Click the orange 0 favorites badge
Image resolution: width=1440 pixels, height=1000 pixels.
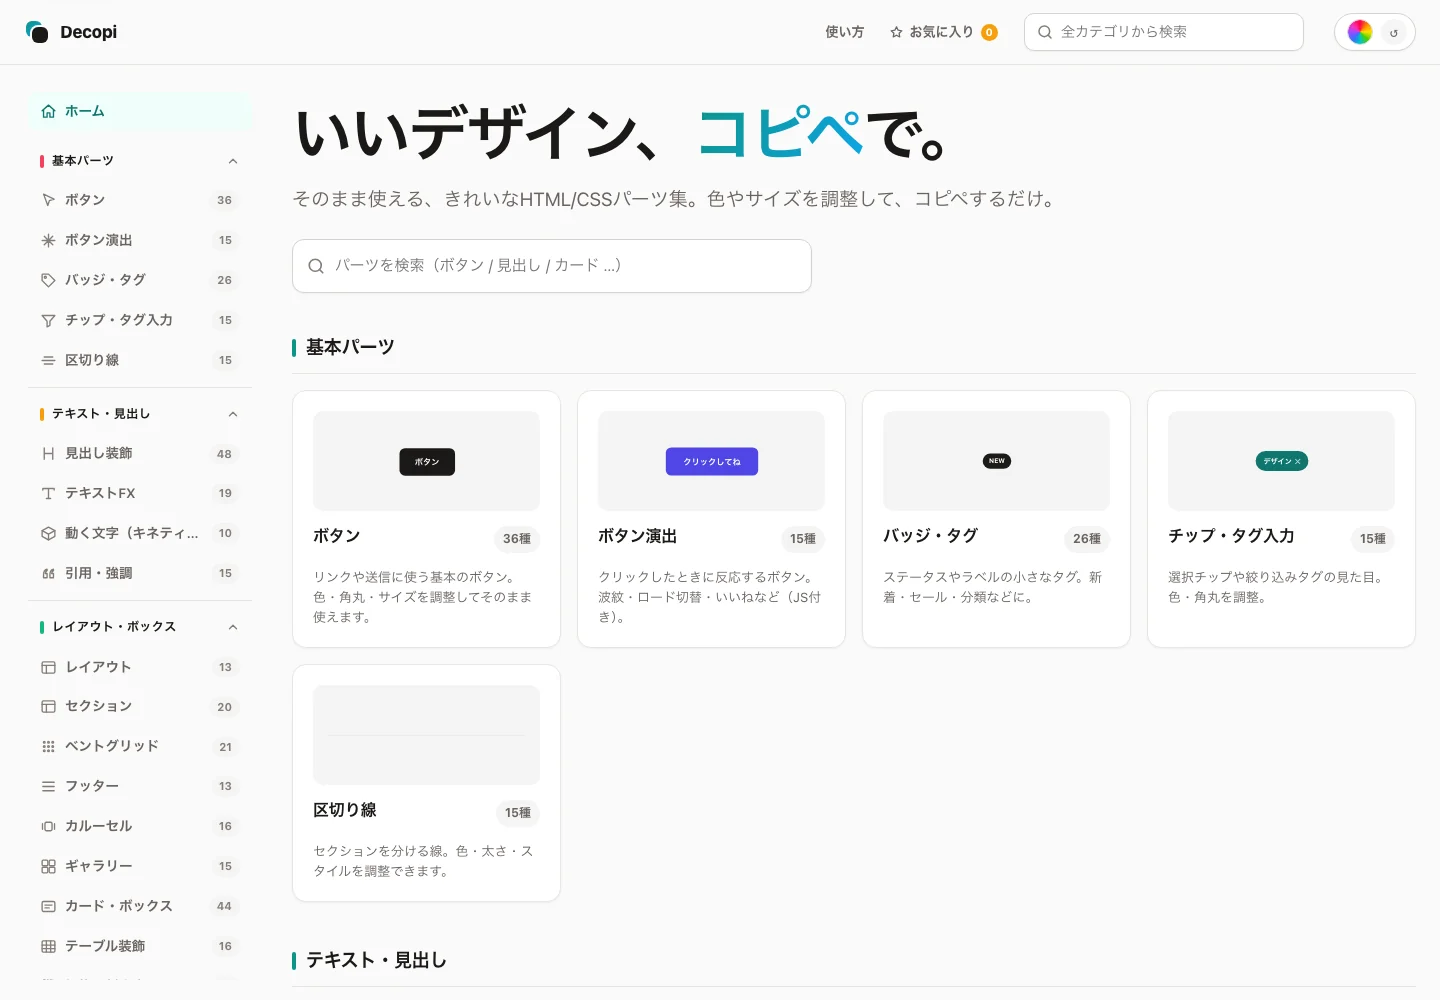[x=989, y=32]
